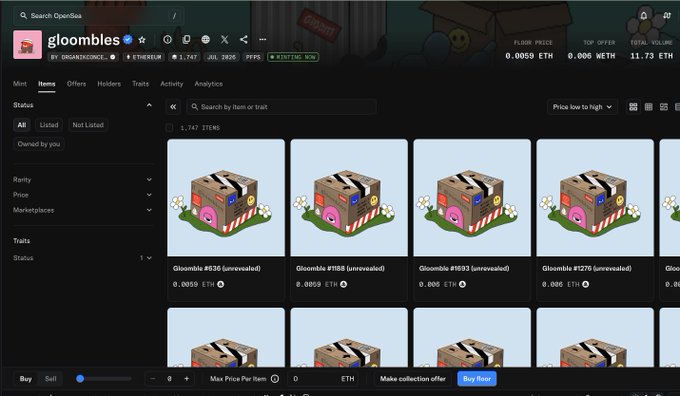Open the collection website globe icon
This screenshot has height=396, width=680.
[x=206, y=39]
